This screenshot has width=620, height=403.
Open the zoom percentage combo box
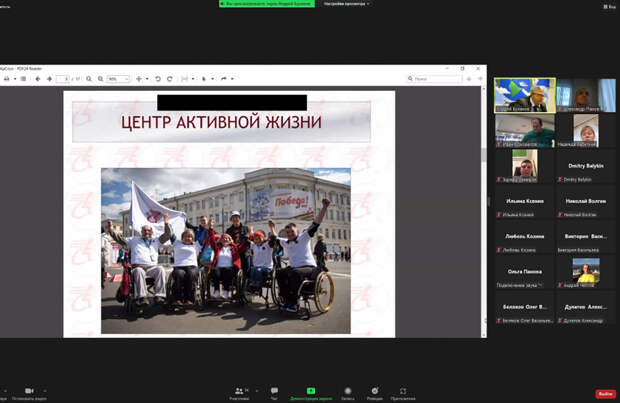click(x=118, y=79)
